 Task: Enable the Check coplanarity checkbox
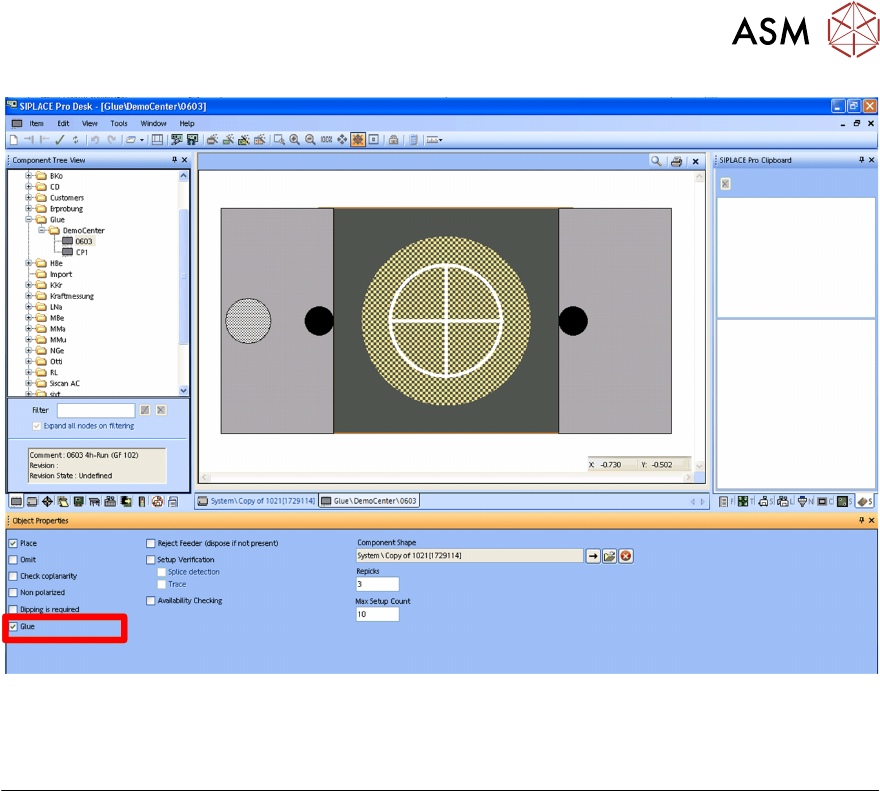click(x=13, y=576)
